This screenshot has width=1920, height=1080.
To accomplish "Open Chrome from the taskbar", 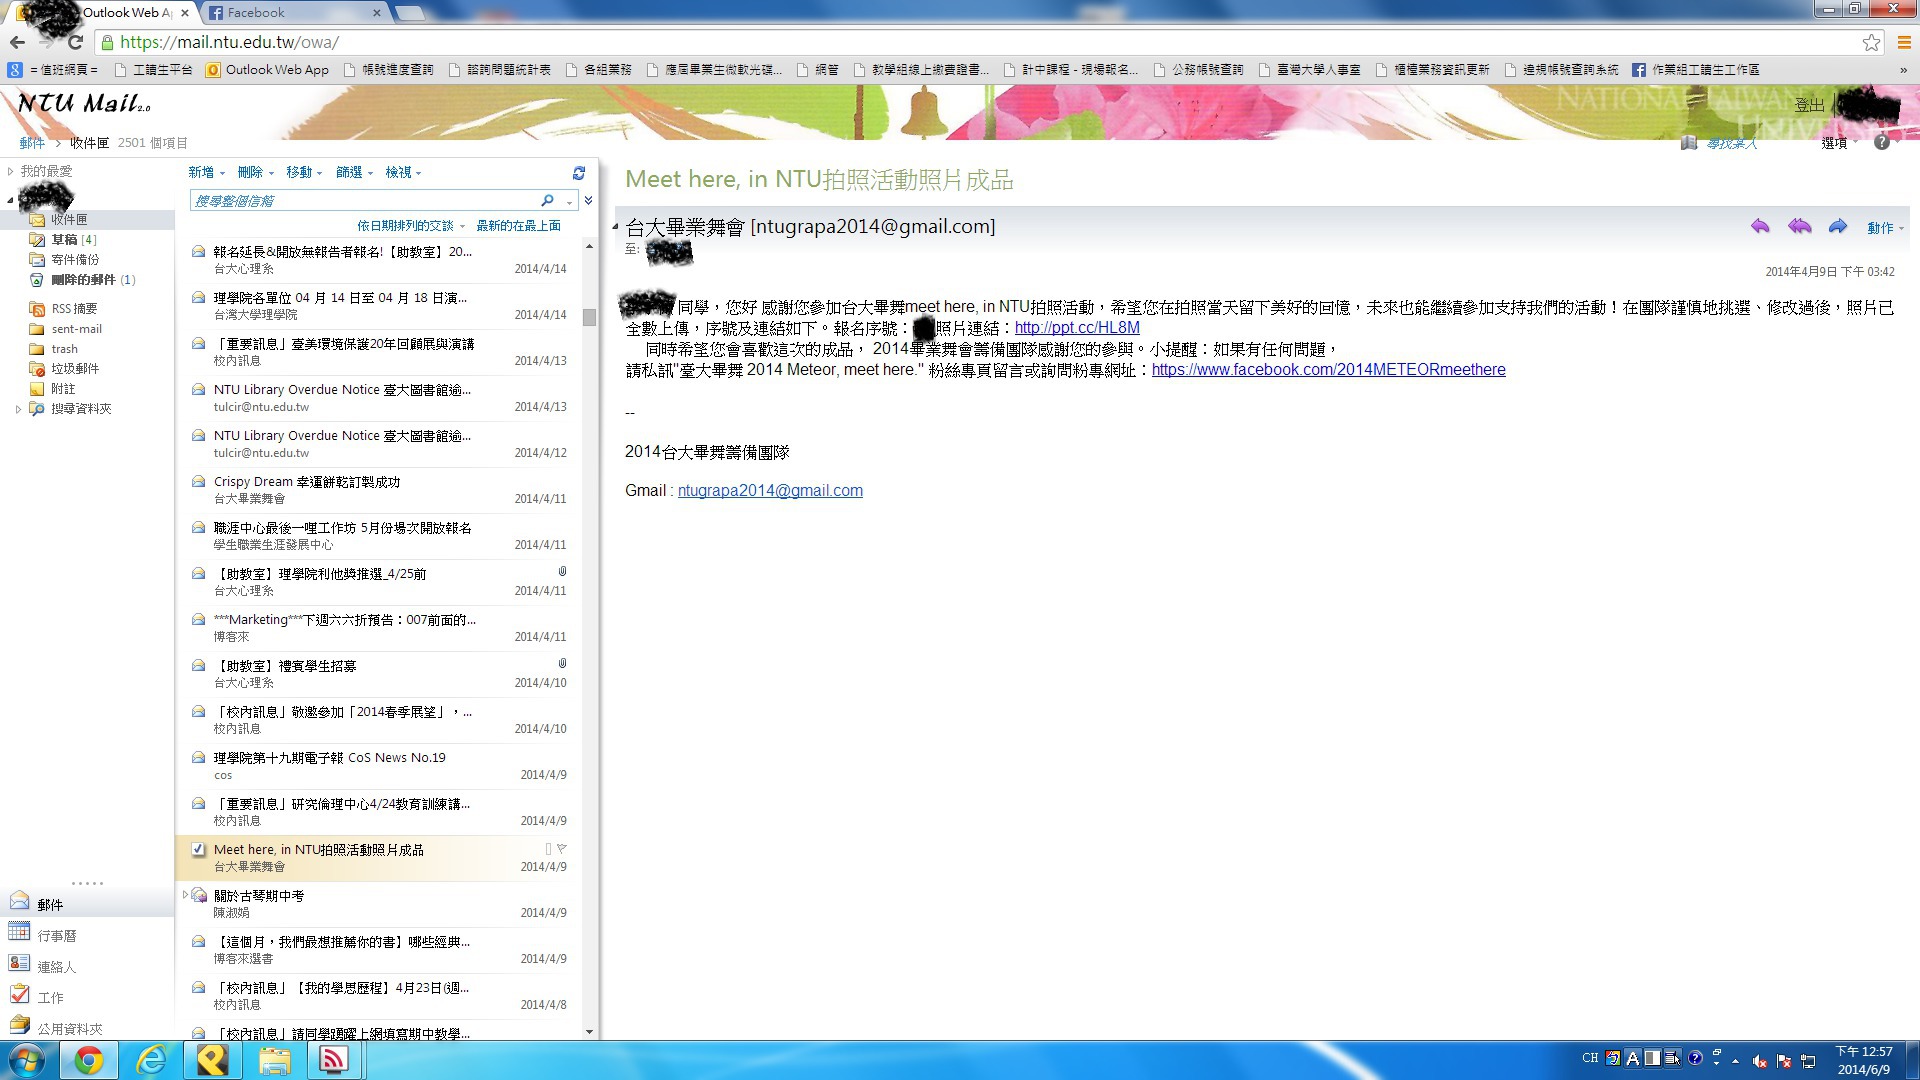I will click(x=89, y=1060).
